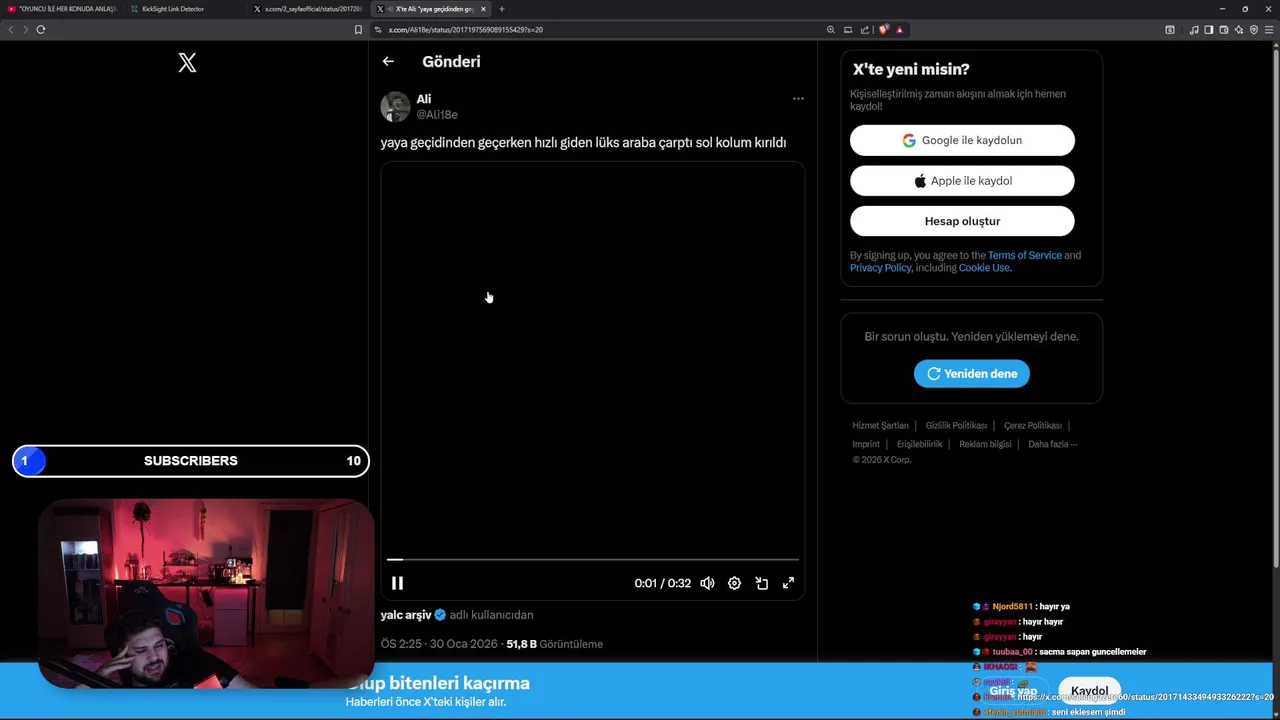This screenshot has width=1280, height=720.
Task: Pause the video
Action: (x=397, y=583)
